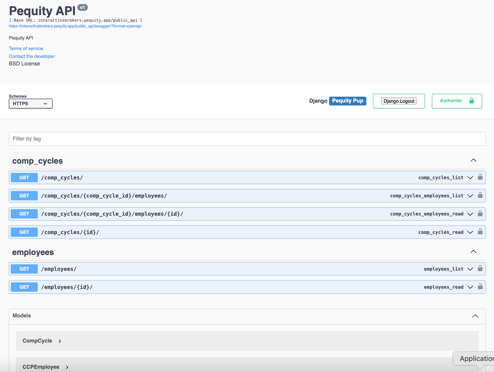Expand employees_read operation chevron

pyautogui.click(x=470, y=287)
